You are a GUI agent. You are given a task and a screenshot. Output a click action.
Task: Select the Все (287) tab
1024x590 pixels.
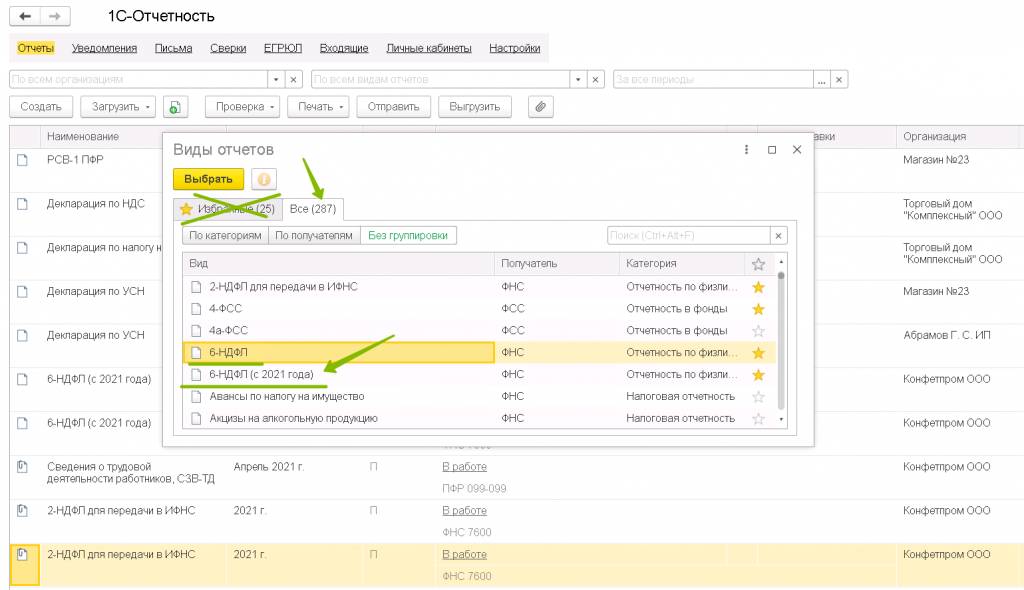pyautogui.click(x=313, y=209)
